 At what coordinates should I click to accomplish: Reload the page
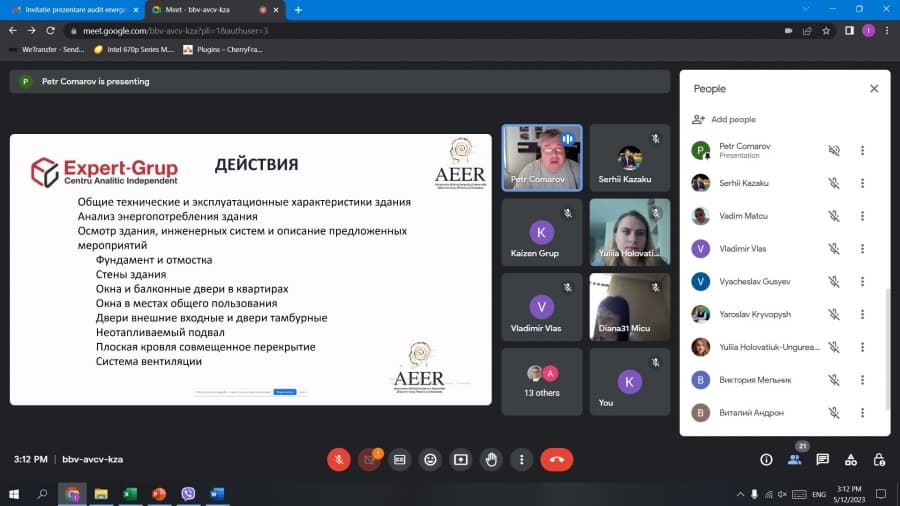(51, 30)
